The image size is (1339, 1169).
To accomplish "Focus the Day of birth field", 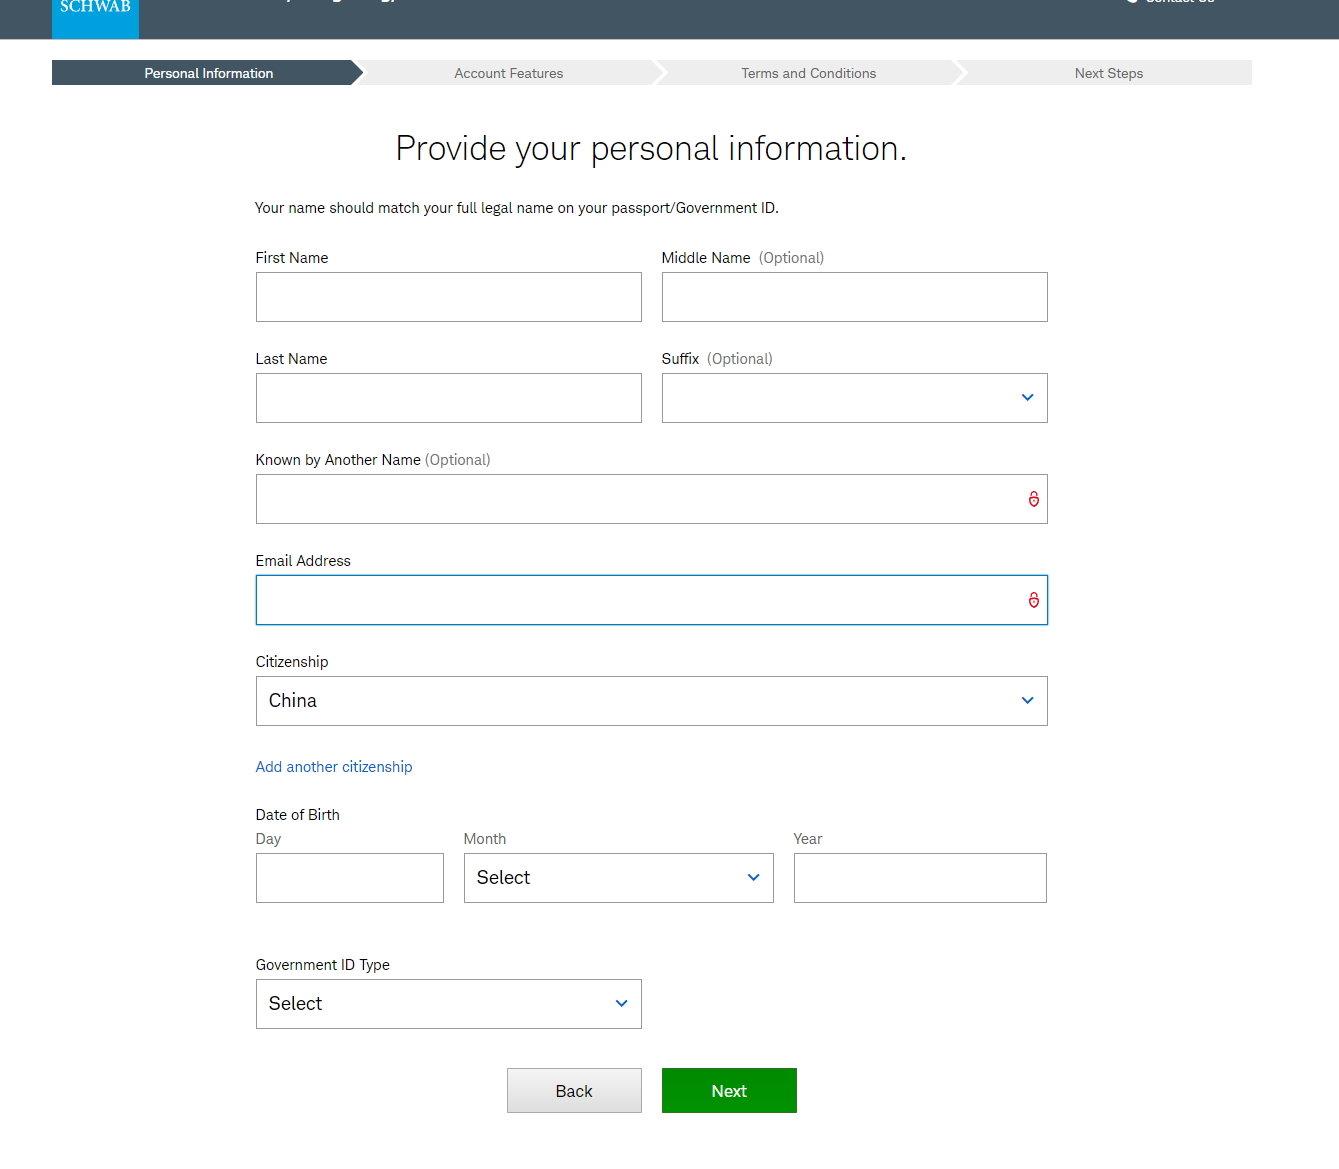I will tap(349, 878).
